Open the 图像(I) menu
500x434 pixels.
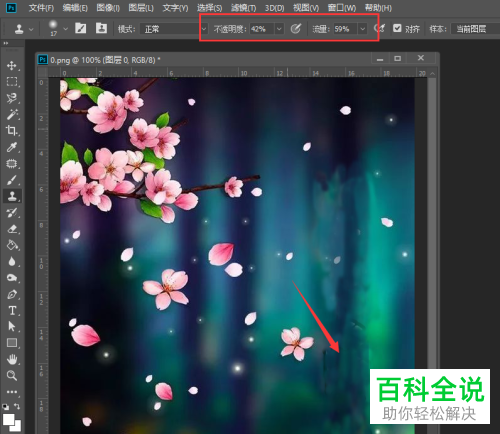(108, 8)
